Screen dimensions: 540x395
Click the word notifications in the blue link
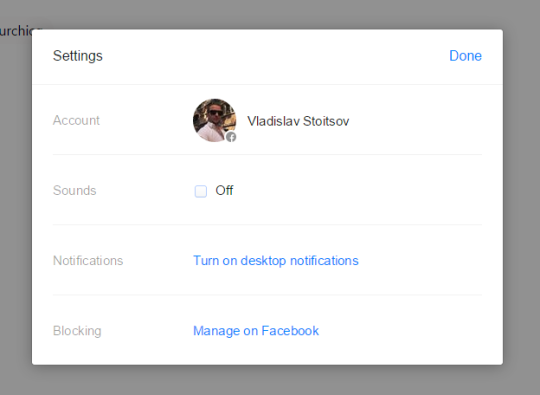324,261
